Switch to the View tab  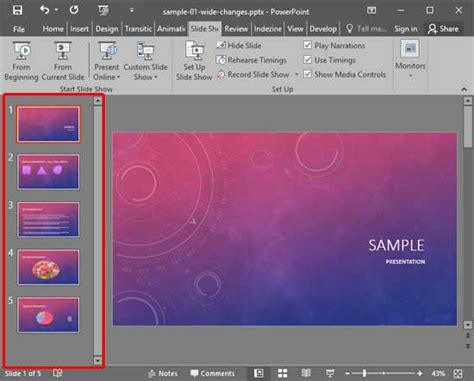(295, 29)
